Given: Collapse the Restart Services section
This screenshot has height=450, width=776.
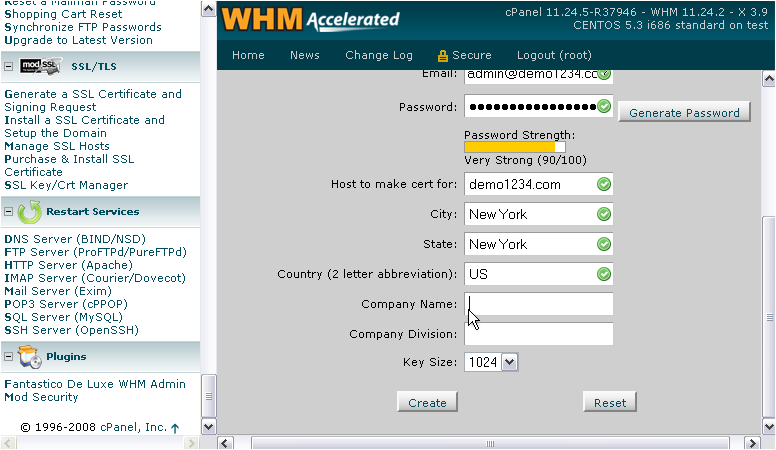Looking at the screenshot, I should (9, 212).
